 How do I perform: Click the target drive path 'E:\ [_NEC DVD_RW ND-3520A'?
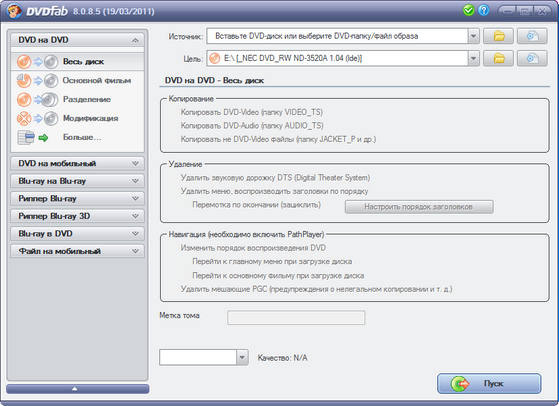coord(293,58)
